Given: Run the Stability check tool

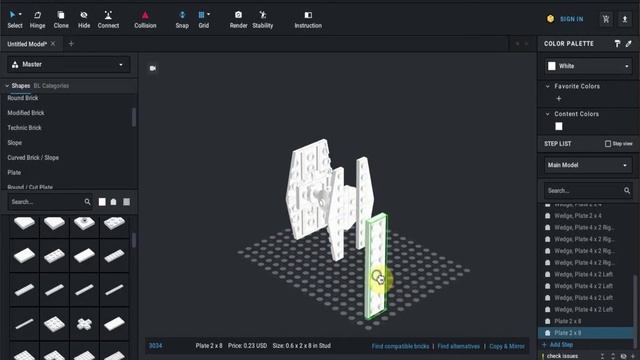Looking at the screenshot, I should point(262,19).
